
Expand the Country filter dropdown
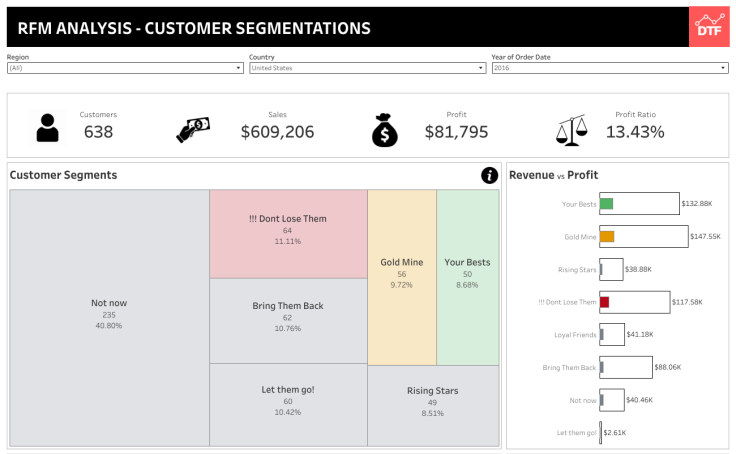(367, 68)
